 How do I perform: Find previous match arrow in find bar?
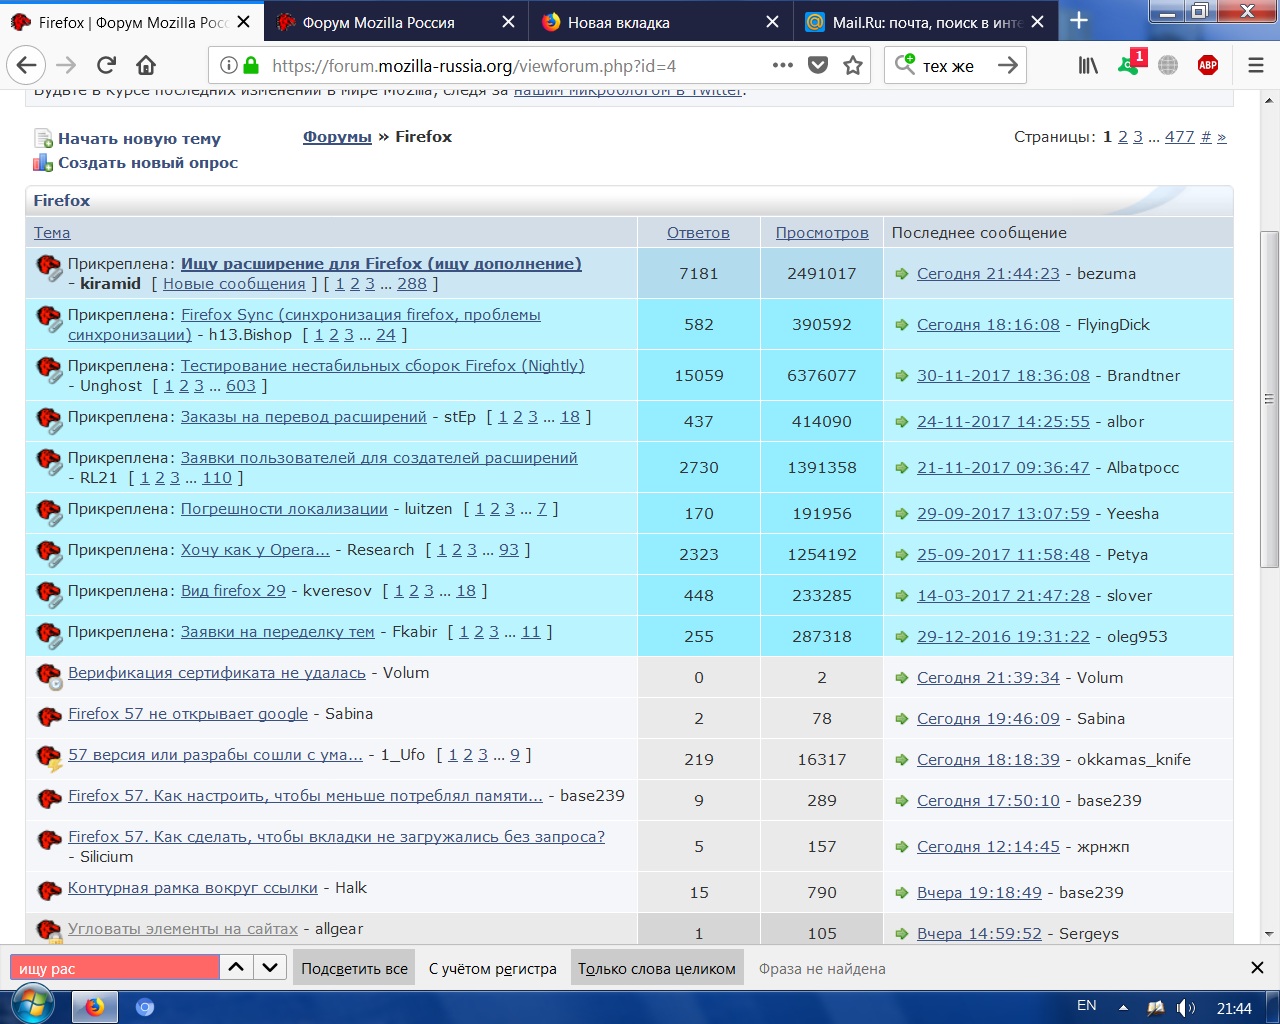coord(236,968)
